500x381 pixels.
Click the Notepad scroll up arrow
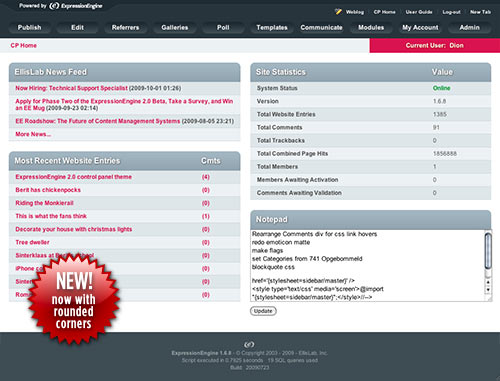[x=488, y=282]
